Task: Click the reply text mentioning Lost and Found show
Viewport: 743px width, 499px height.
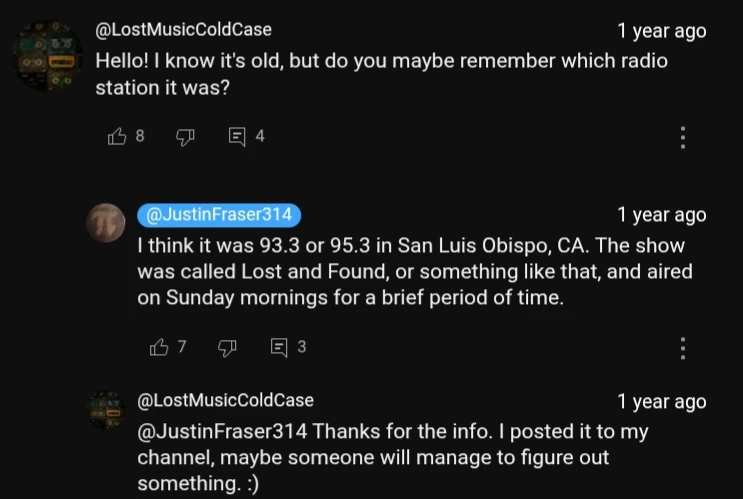Action: click(414, 272)
